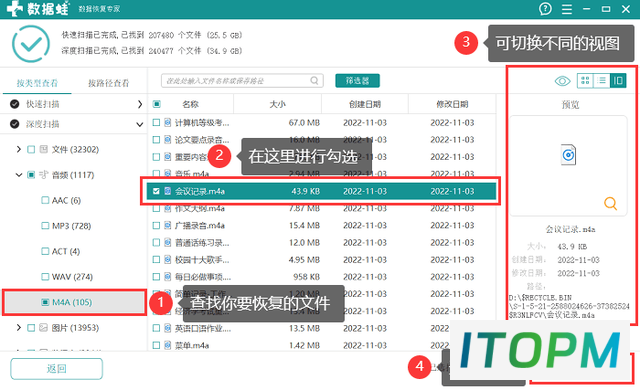
Task: Check the 广播录音.m4a checkbox
Action: pos(156,225)
